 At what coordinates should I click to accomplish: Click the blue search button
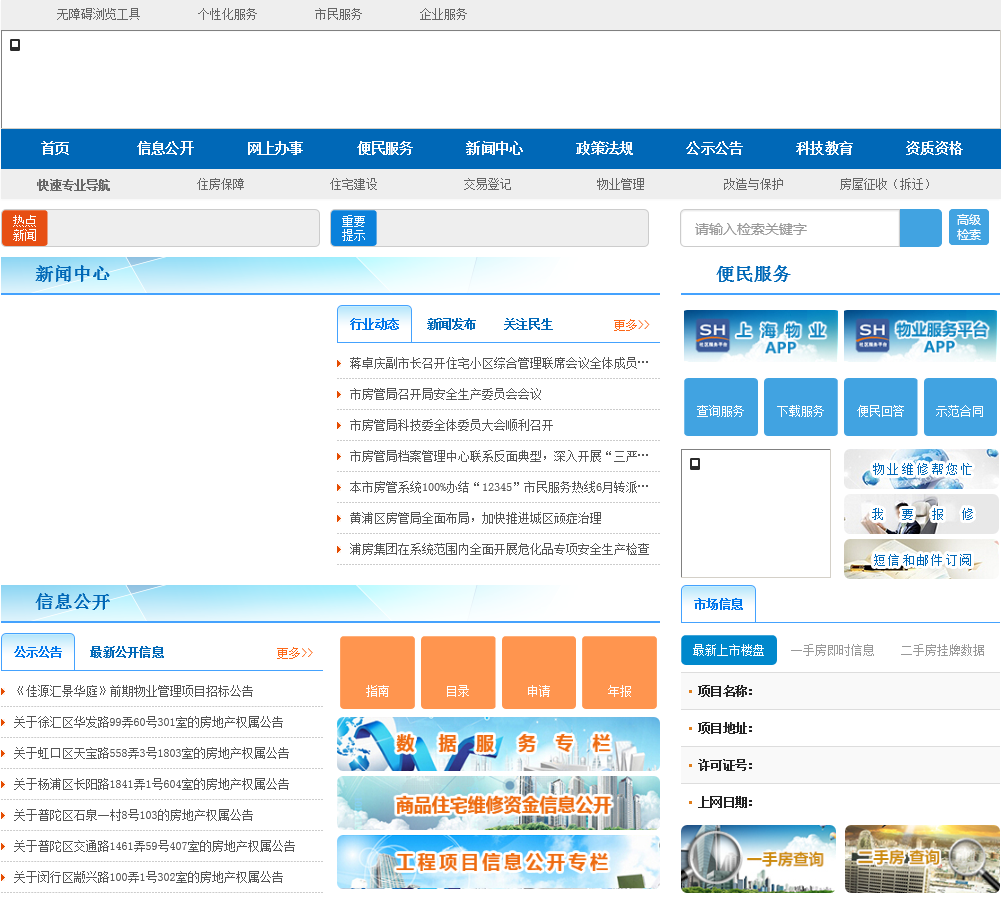tap(920, 228)
